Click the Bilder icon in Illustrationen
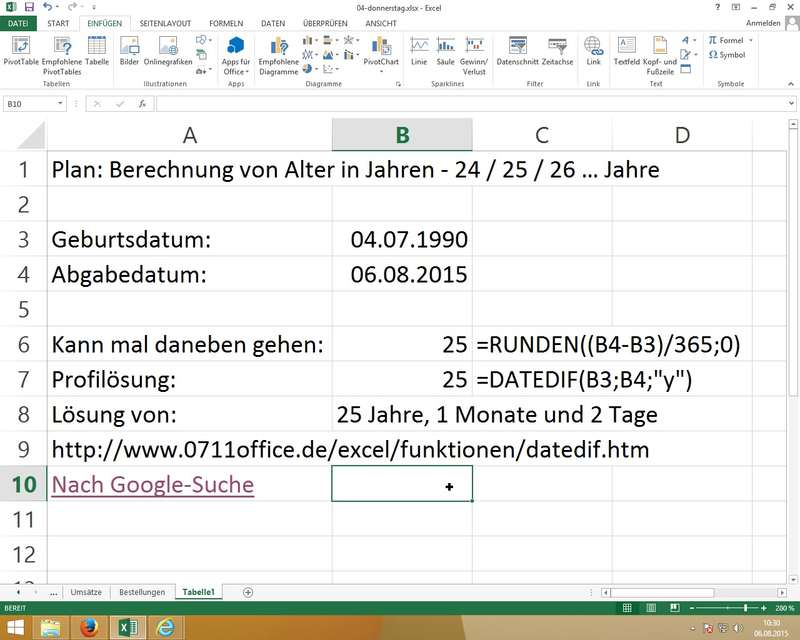Screen dimensions: 800x640 [129, 50]
